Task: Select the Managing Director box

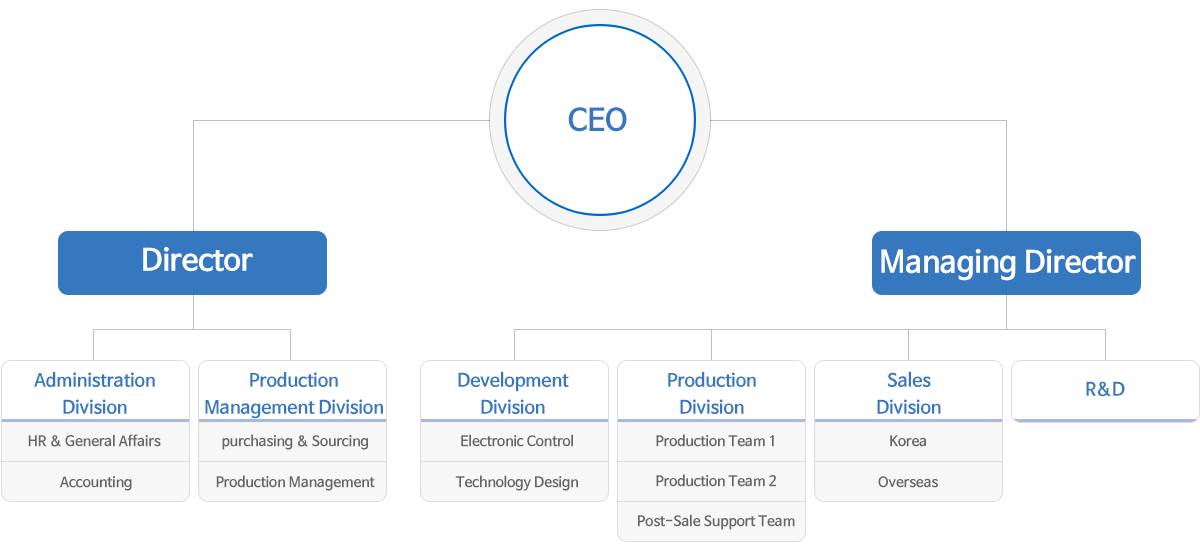Action: [1006, 263]
